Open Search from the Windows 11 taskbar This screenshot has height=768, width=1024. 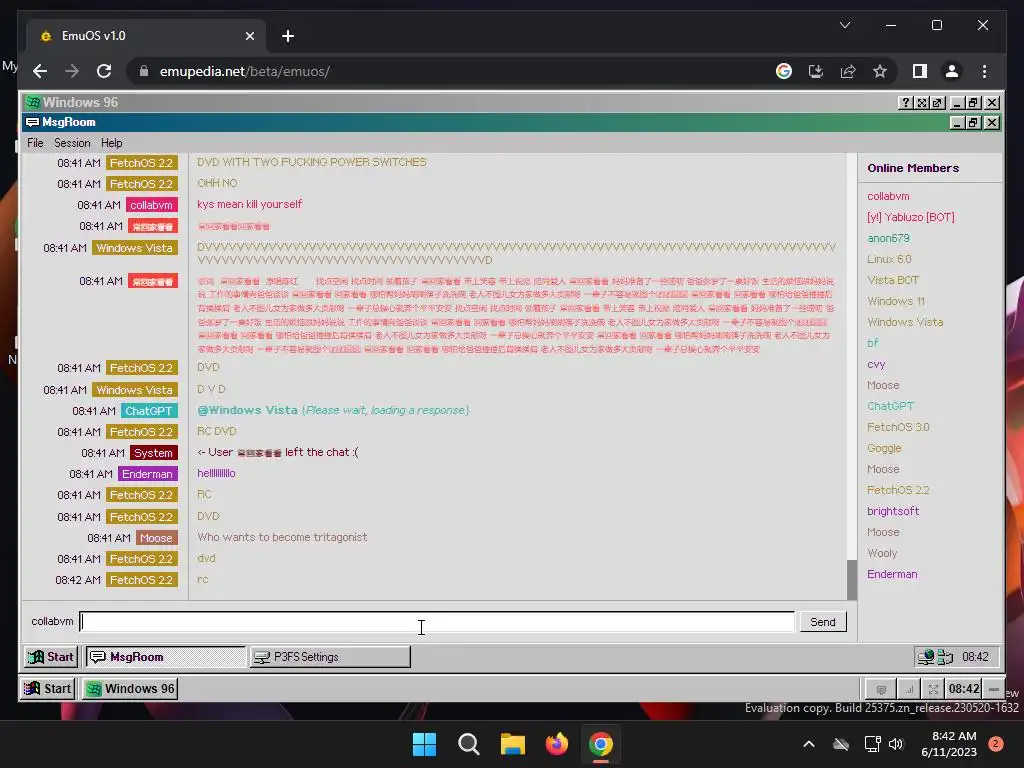tap(468, 744)
